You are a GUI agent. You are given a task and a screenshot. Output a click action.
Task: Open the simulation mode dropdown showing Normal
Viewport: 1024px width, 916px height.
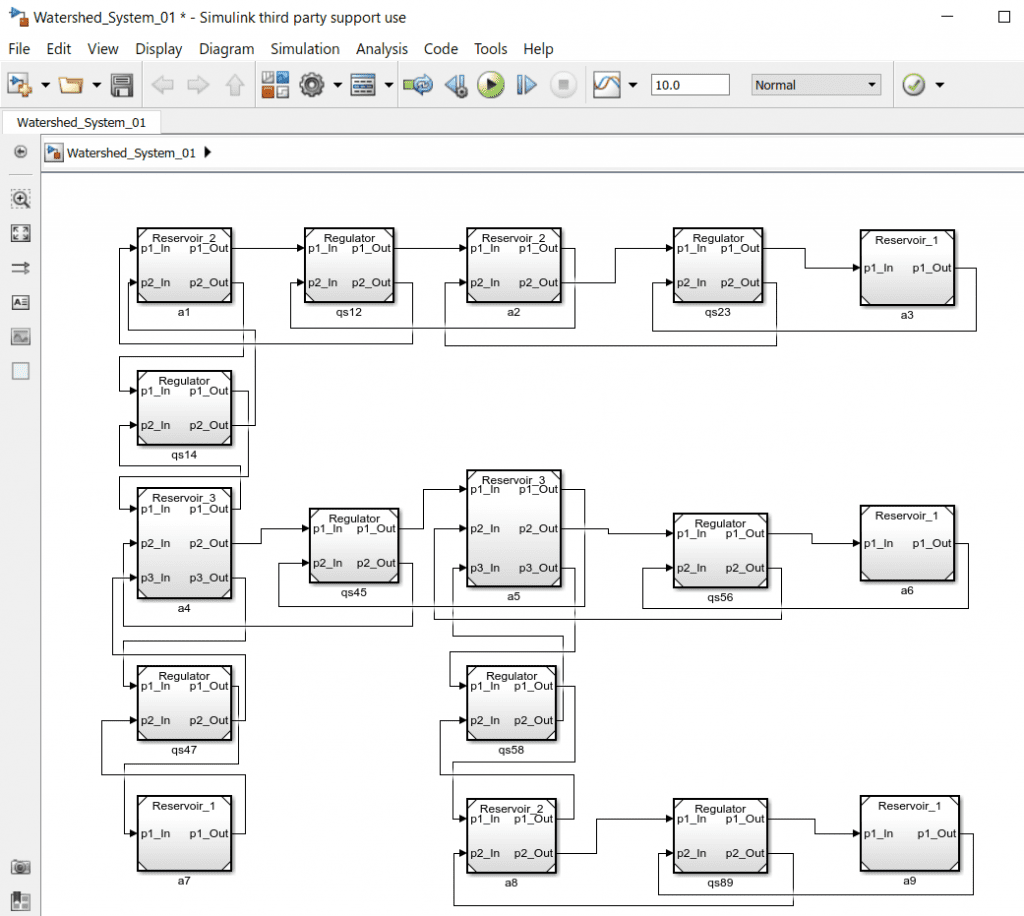point(815,84)
